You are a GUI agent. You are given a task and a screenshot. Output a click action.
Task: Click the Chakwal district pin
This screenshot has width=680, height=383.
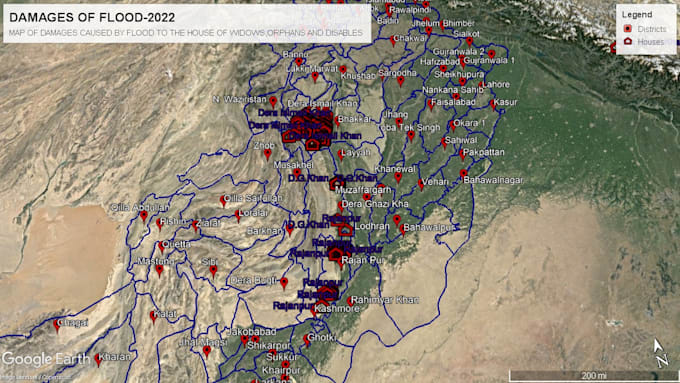click(x=393, y=40)
